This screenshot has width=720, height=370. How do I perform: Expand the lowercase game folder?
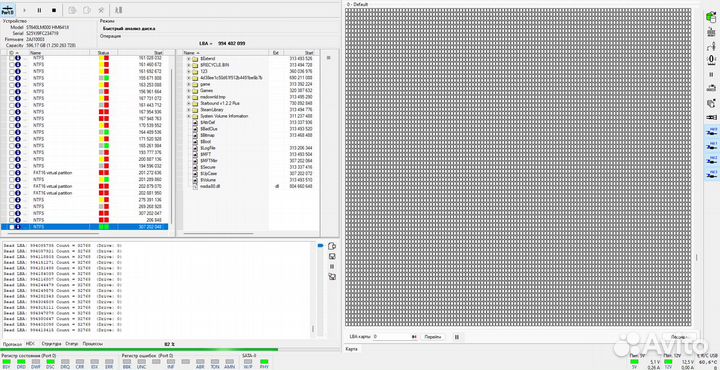pos(188,84)
